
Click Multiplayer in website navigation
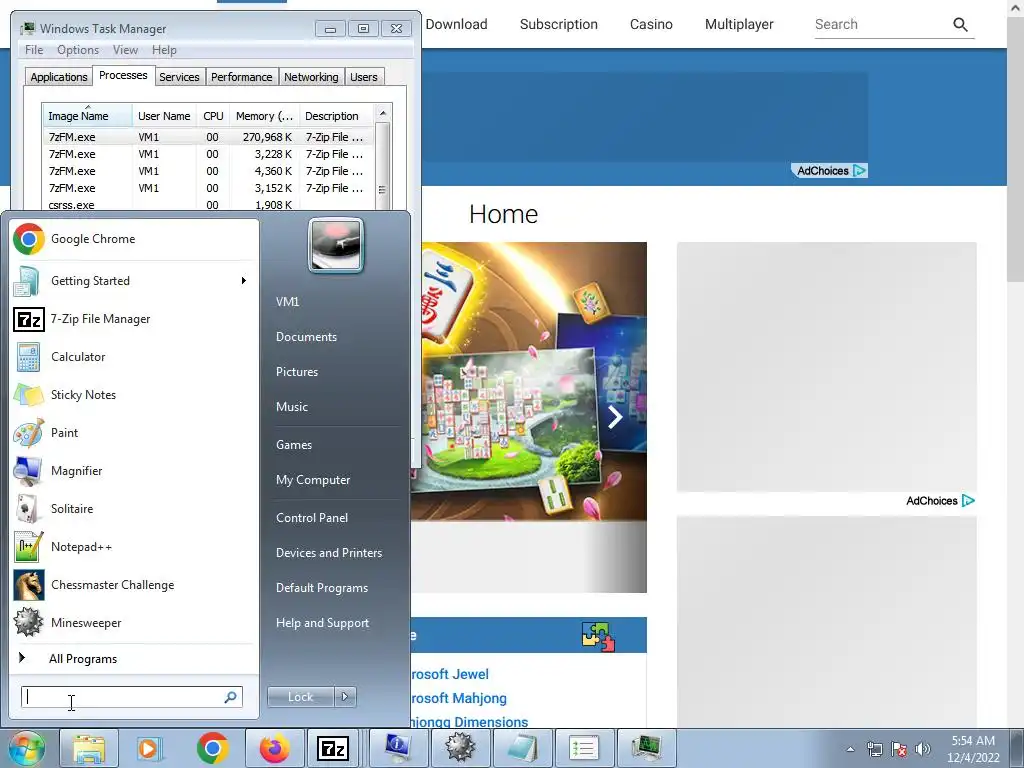coord(739,25)
